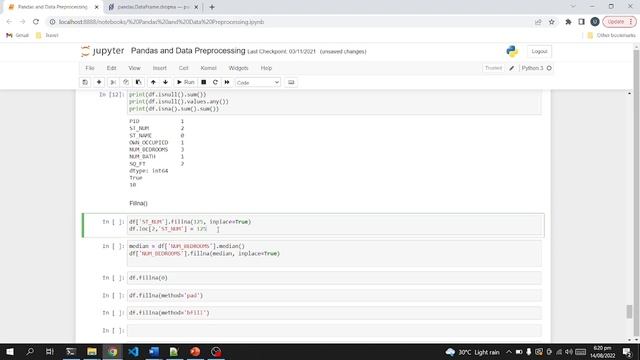Bookmark this page with the star icon

(x=551, y=22)
